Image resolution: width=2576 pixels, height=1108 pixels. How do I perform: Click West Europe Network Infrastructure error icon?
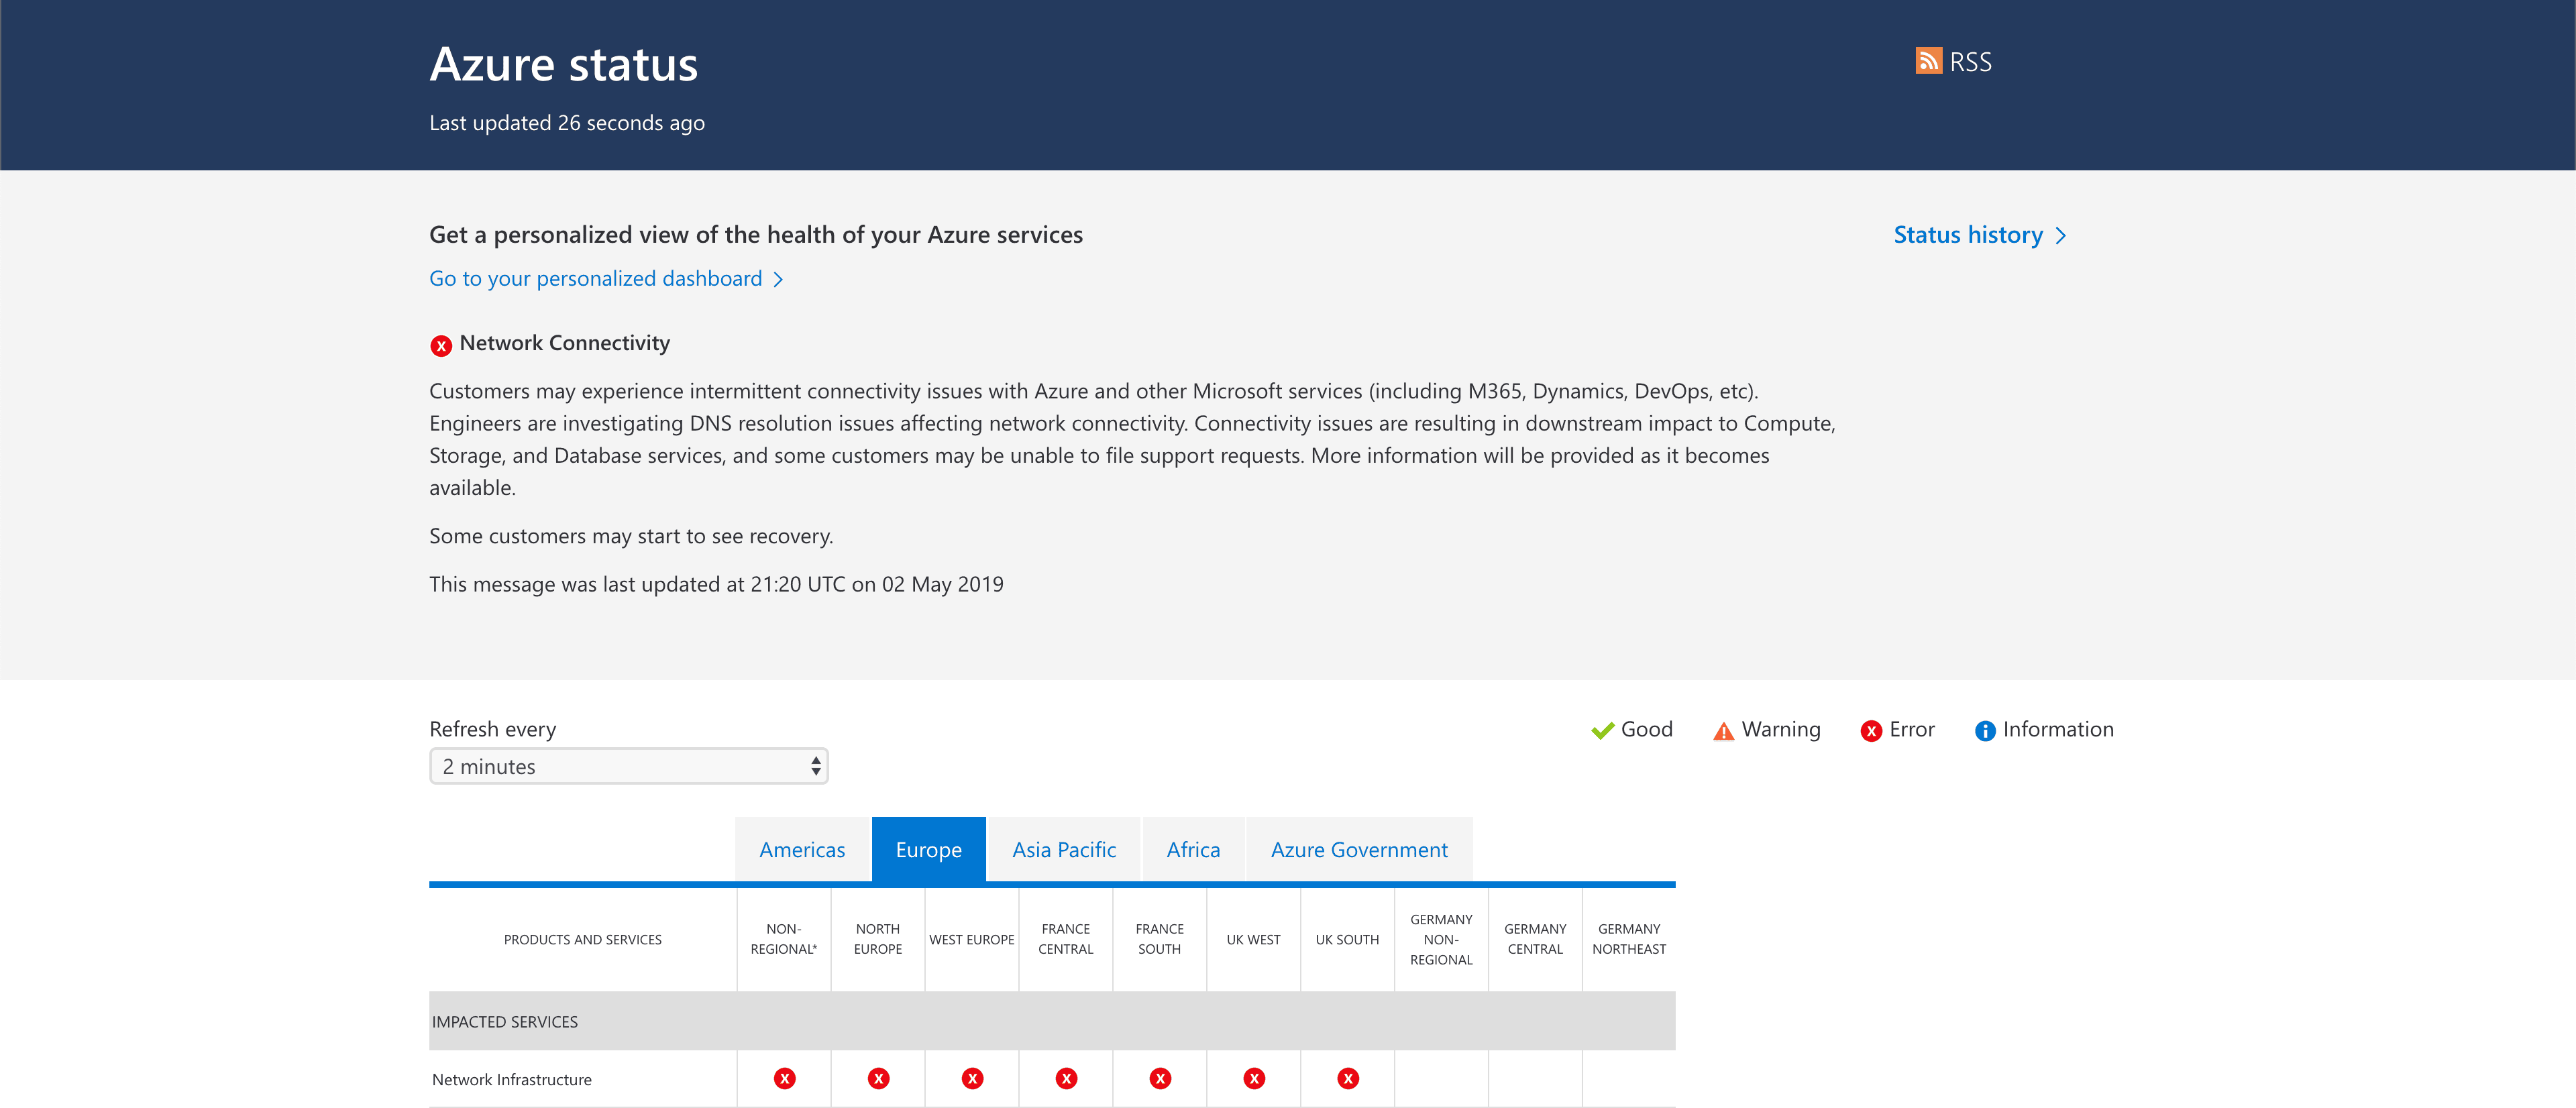click(x=972, y=1078)
